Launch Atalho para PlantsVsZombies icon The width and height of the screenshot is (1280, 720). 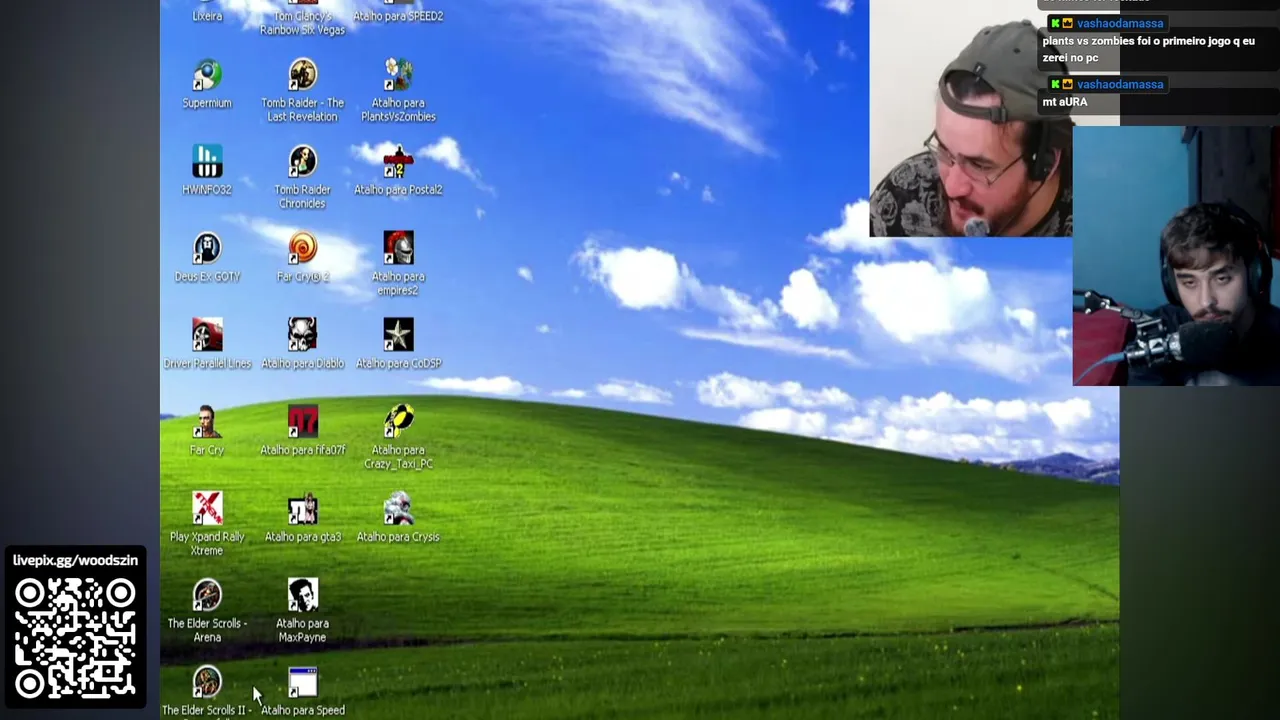(398, 91)
